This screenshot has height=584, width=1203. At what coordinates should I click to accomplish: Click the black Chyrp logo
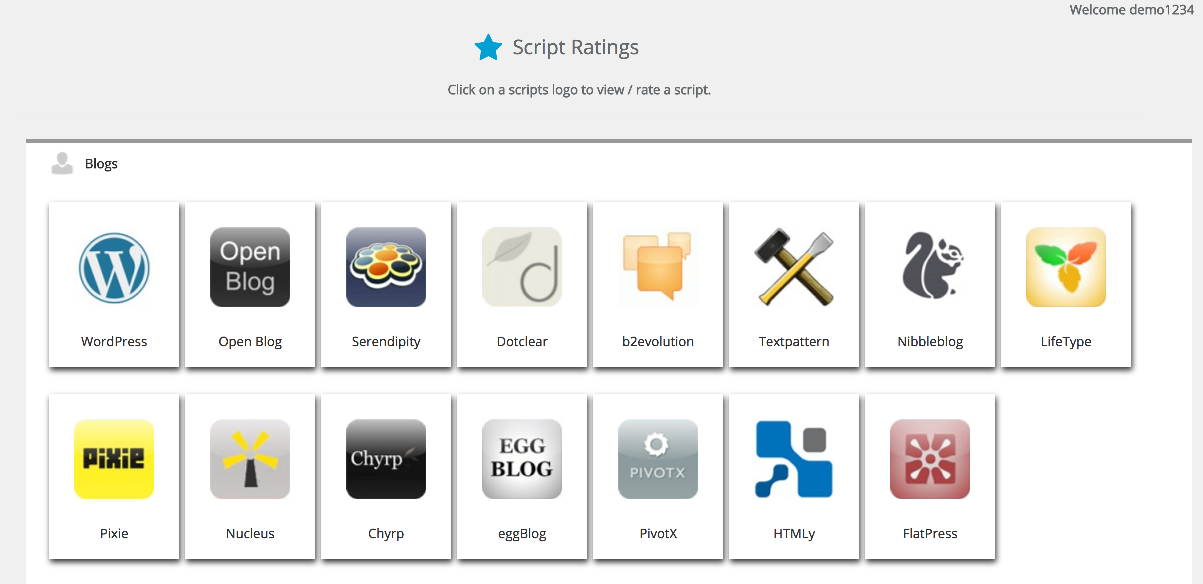pyautogui.click(x=386, y=459)
